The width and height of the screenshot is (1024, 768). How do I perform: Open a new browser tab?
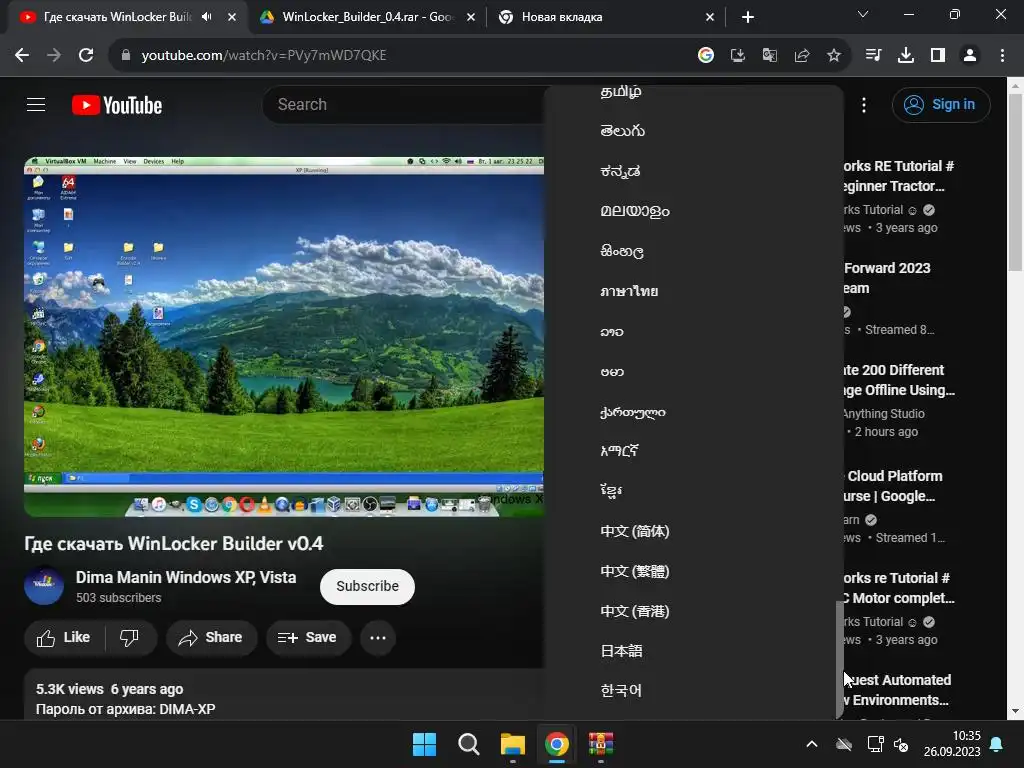click(748, 17)
